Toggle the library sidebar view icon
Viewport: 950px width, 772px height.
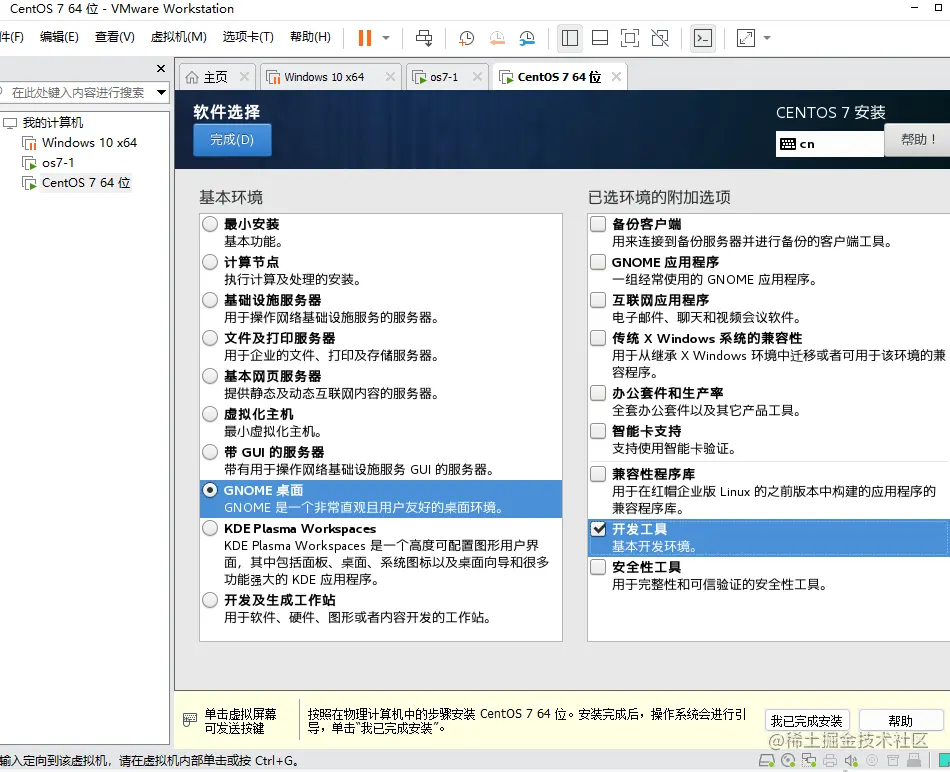coord(570,38)
